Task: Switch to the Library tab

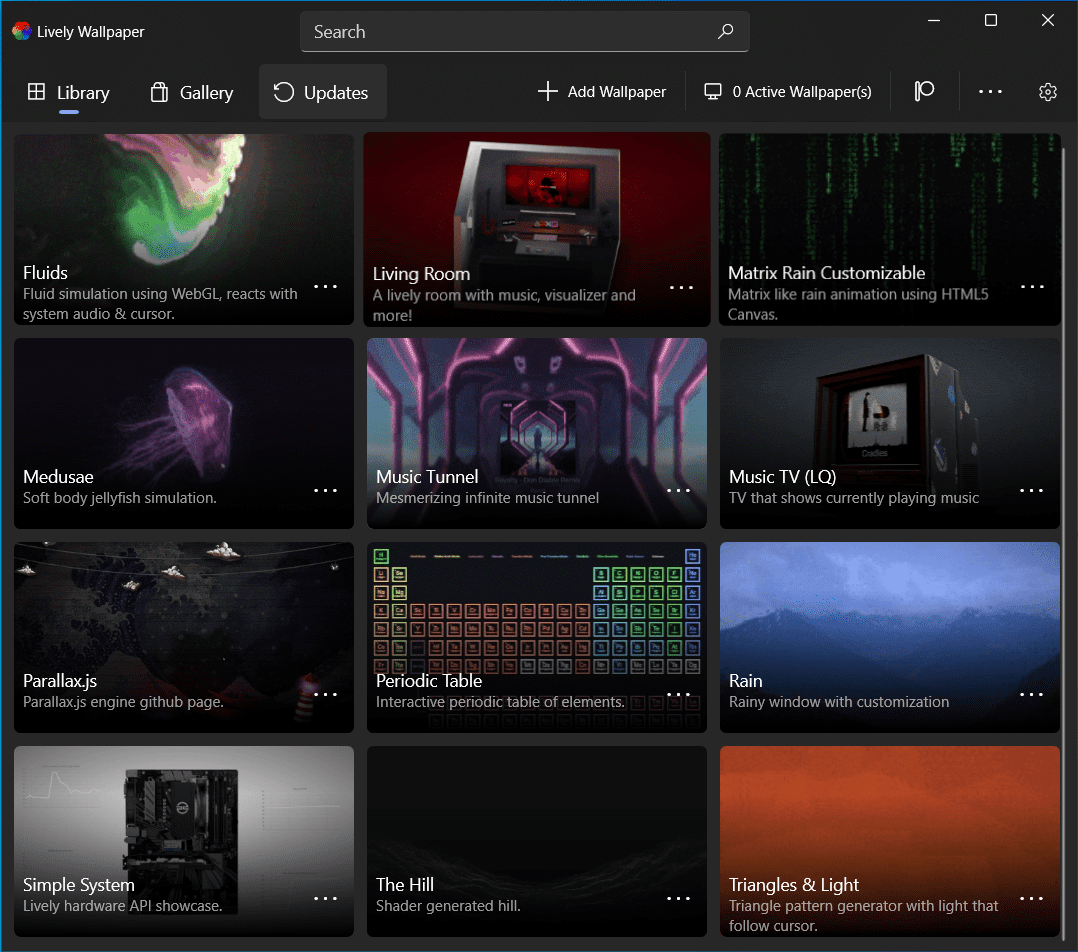Action: (68, 93)
